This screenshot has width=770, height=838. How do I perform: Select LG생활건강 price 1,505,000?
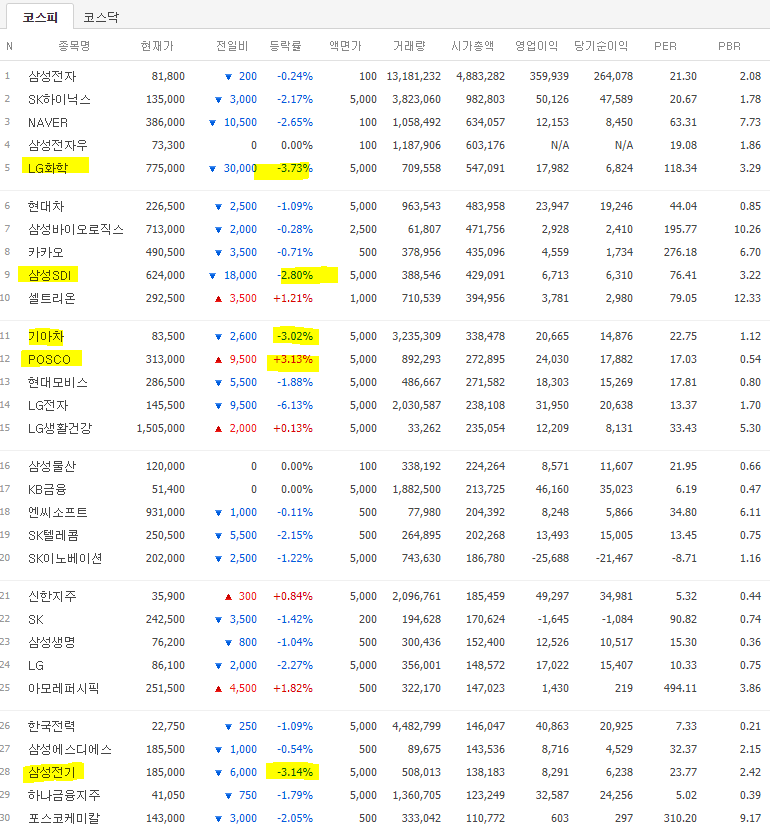click(x=160, y=428)
